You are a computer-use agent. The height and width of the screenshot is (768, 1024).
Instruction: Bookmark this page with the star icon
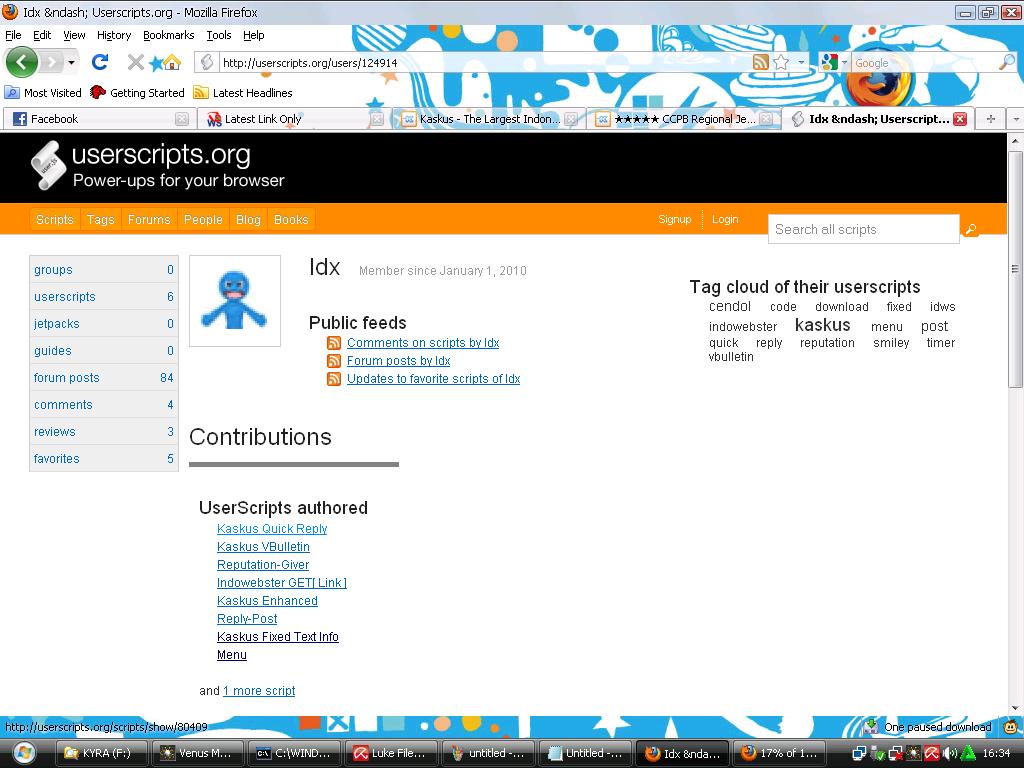click(781, 62)
